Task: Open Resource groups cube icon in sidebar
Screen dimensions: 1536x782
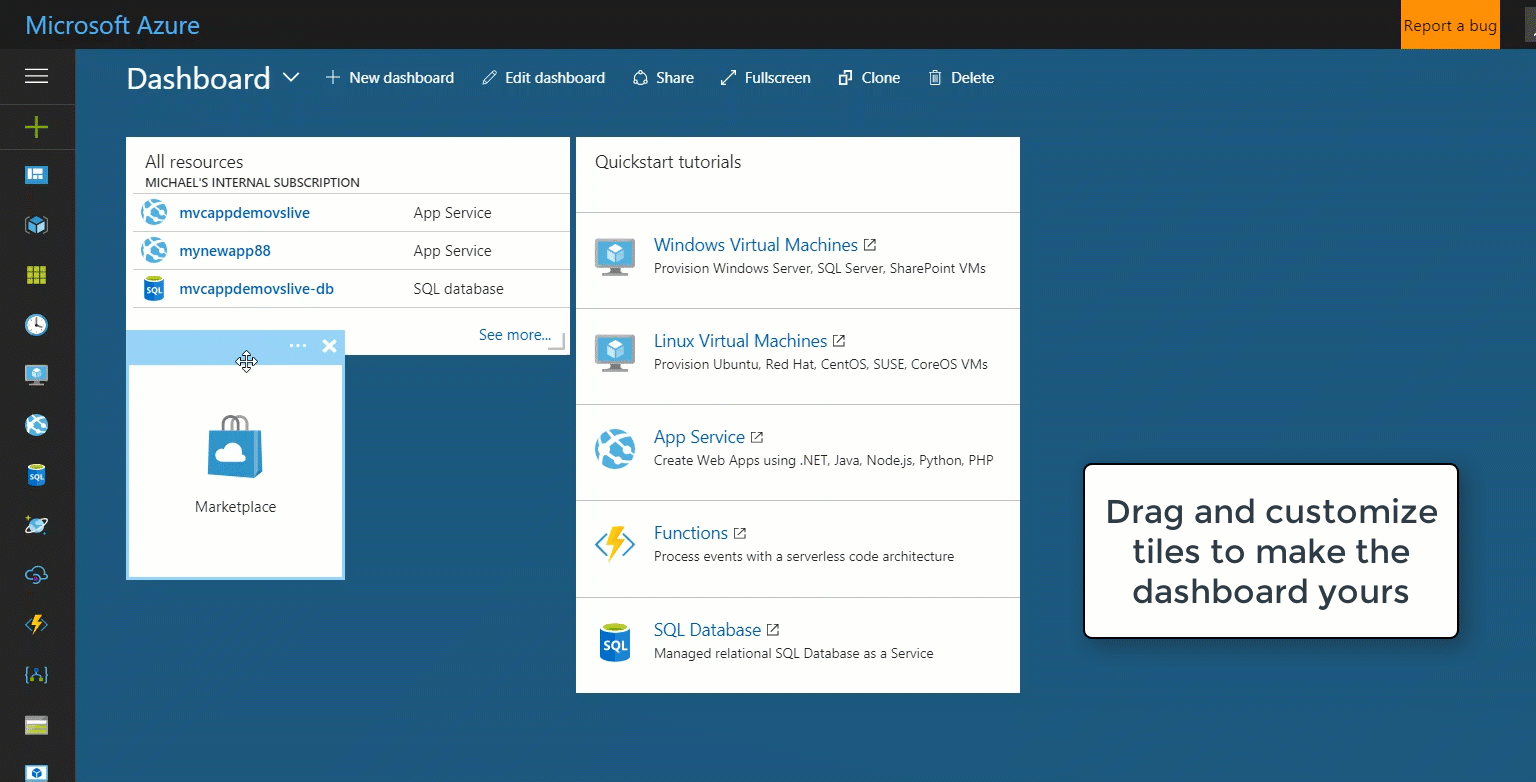Action: [37, 225]
